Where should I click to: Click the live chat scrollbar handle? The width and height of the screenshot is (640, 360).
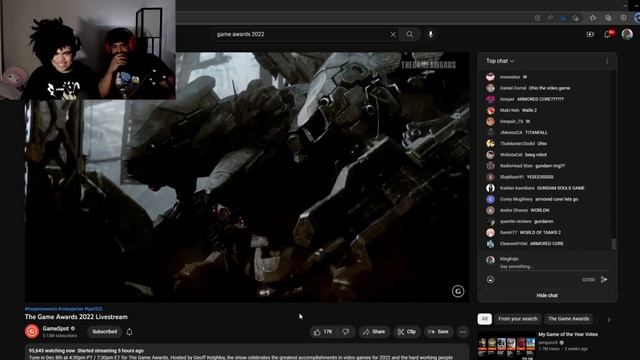pyautogui.click(x=613, y=244)
